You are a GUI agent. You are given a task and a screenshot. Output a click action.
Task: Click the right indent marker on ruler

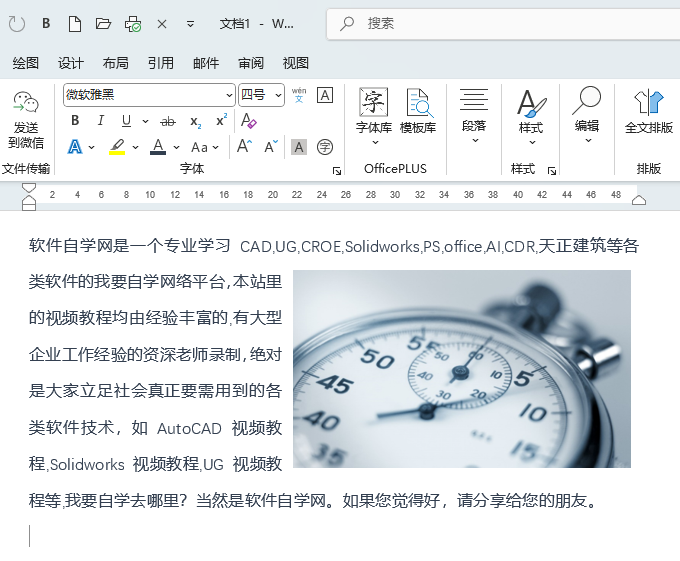[639, 200]
